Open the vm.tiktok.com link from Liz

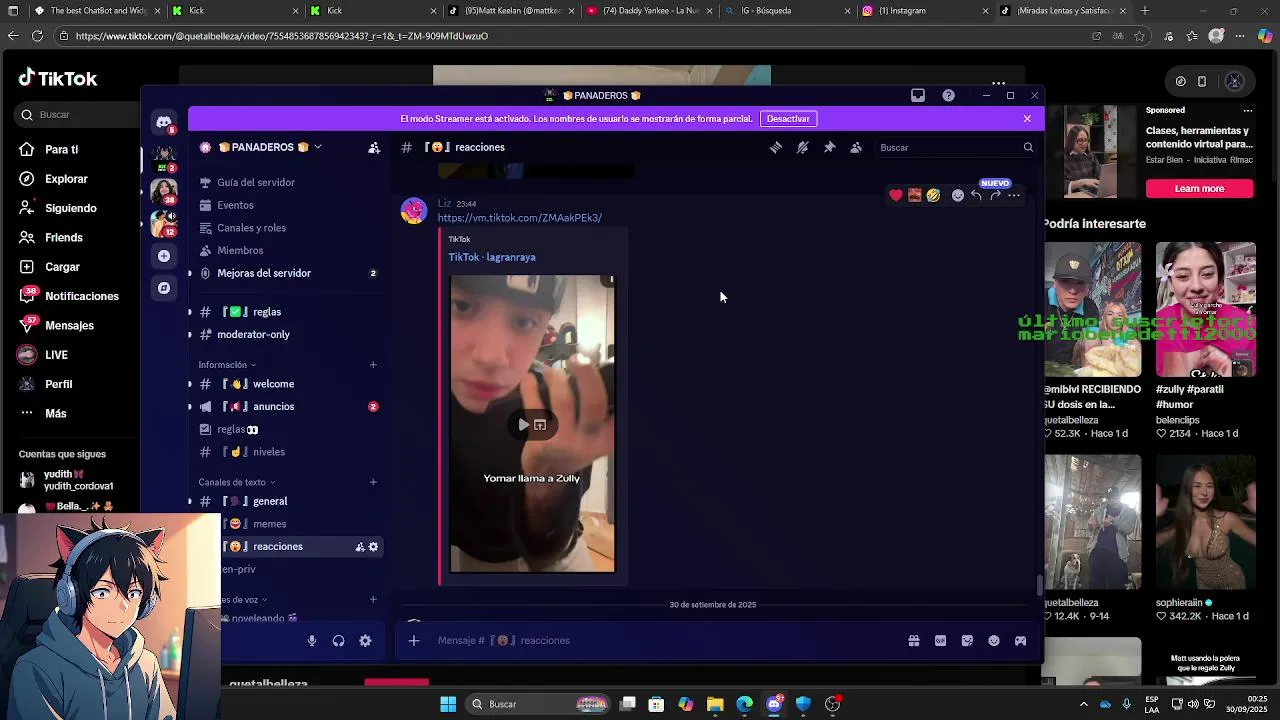click(x=519, y=218)
